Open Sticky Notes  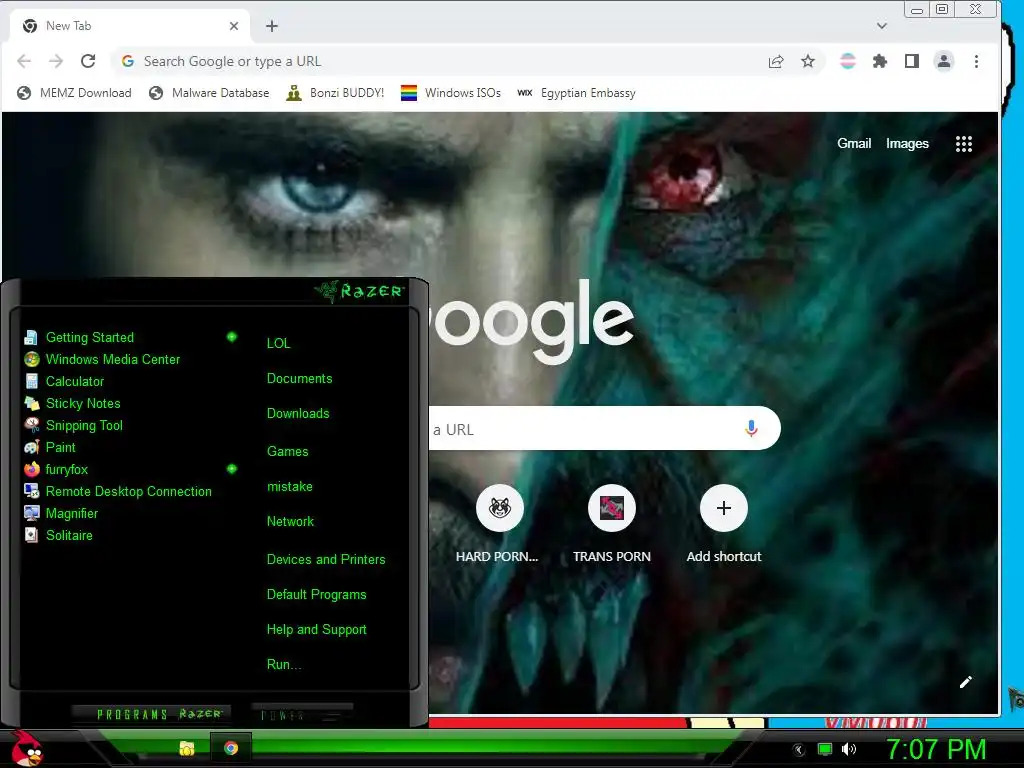[72, 403]
